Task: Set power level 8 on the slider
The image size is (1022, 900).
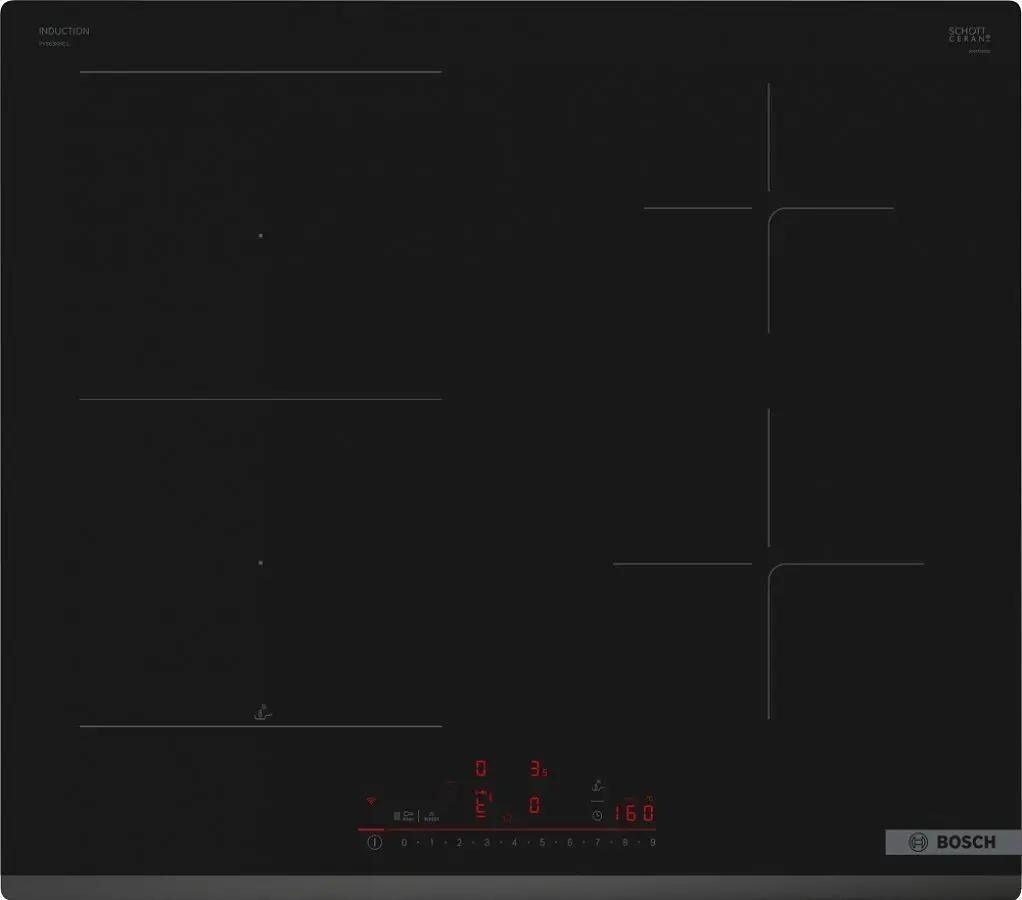Action: coord(624,843)
